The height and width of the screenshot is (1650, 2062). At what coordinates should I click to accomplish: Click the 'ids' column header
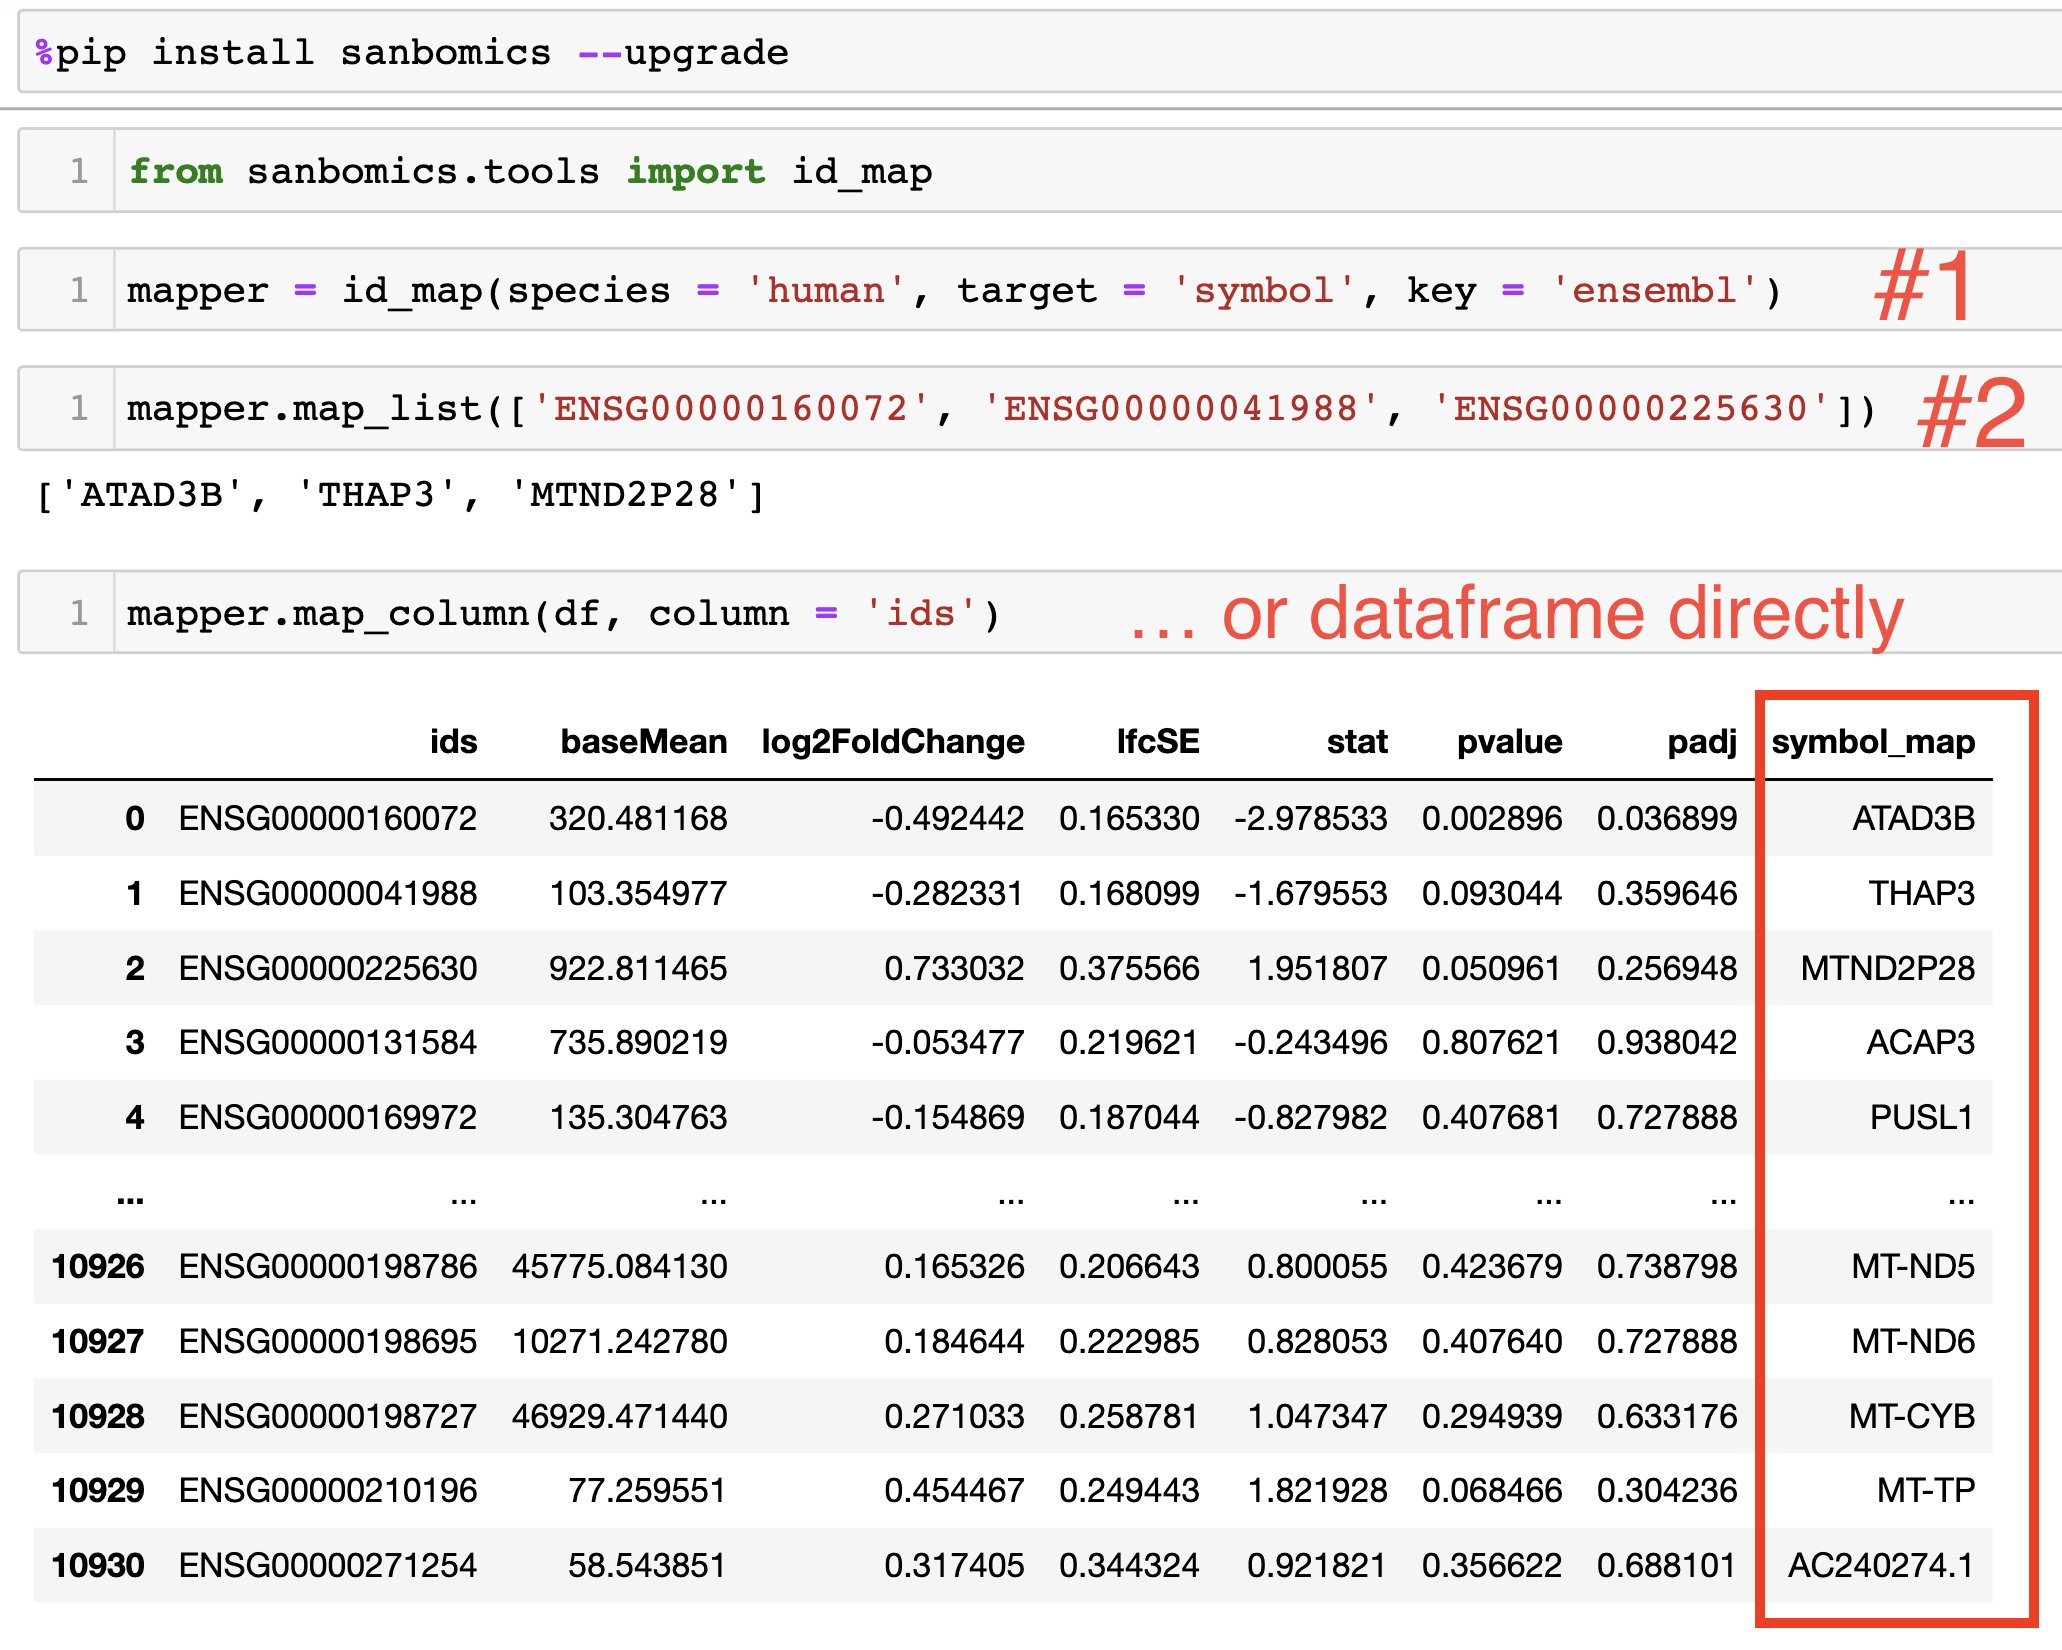(453, 742)
